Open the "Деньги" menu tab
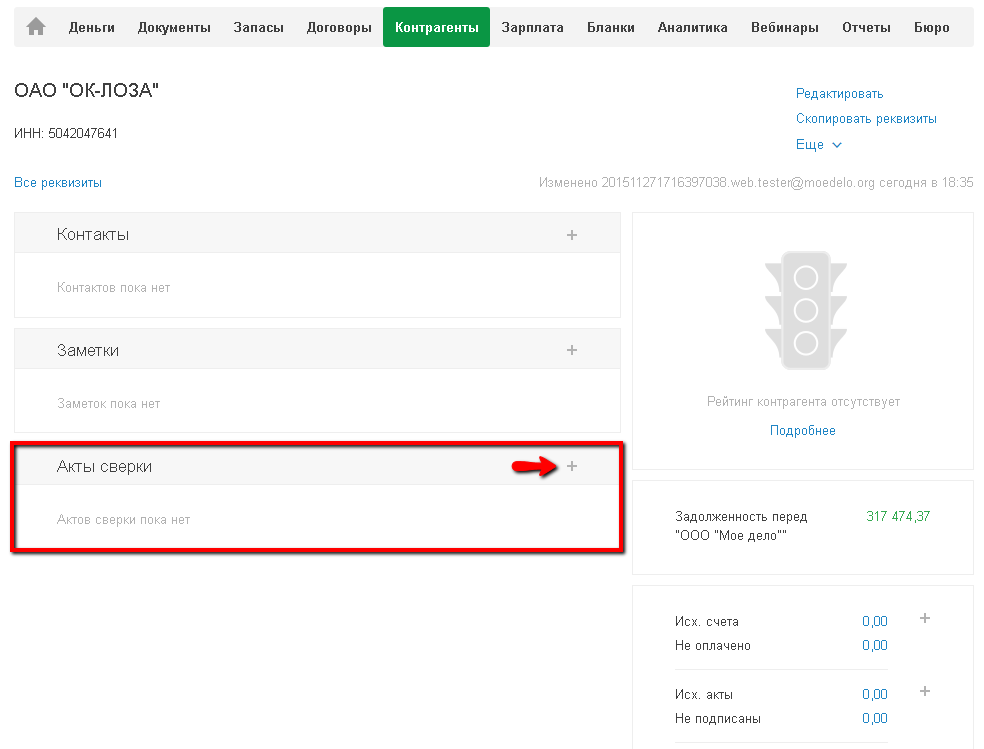 [92, 28]
